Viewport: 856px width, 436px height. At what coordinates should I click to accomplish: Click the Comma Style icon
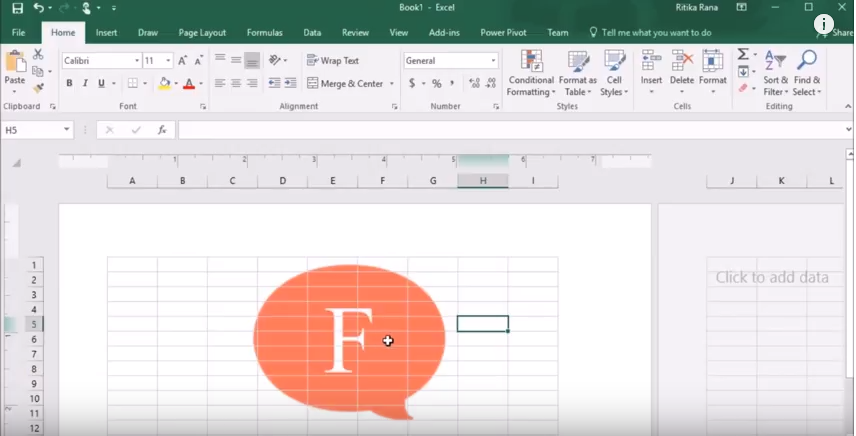click(x=452, y=83)
